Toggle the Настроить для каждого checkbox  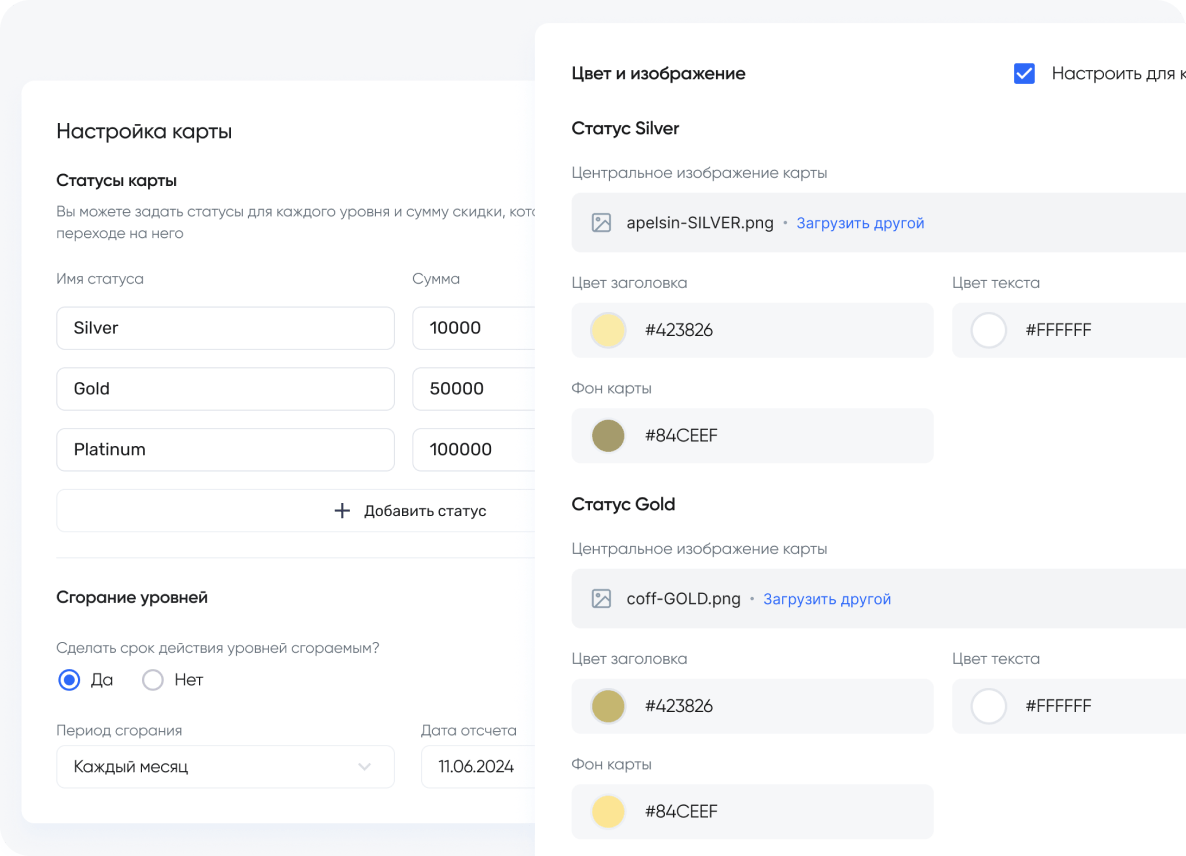tap(1024, 74)
